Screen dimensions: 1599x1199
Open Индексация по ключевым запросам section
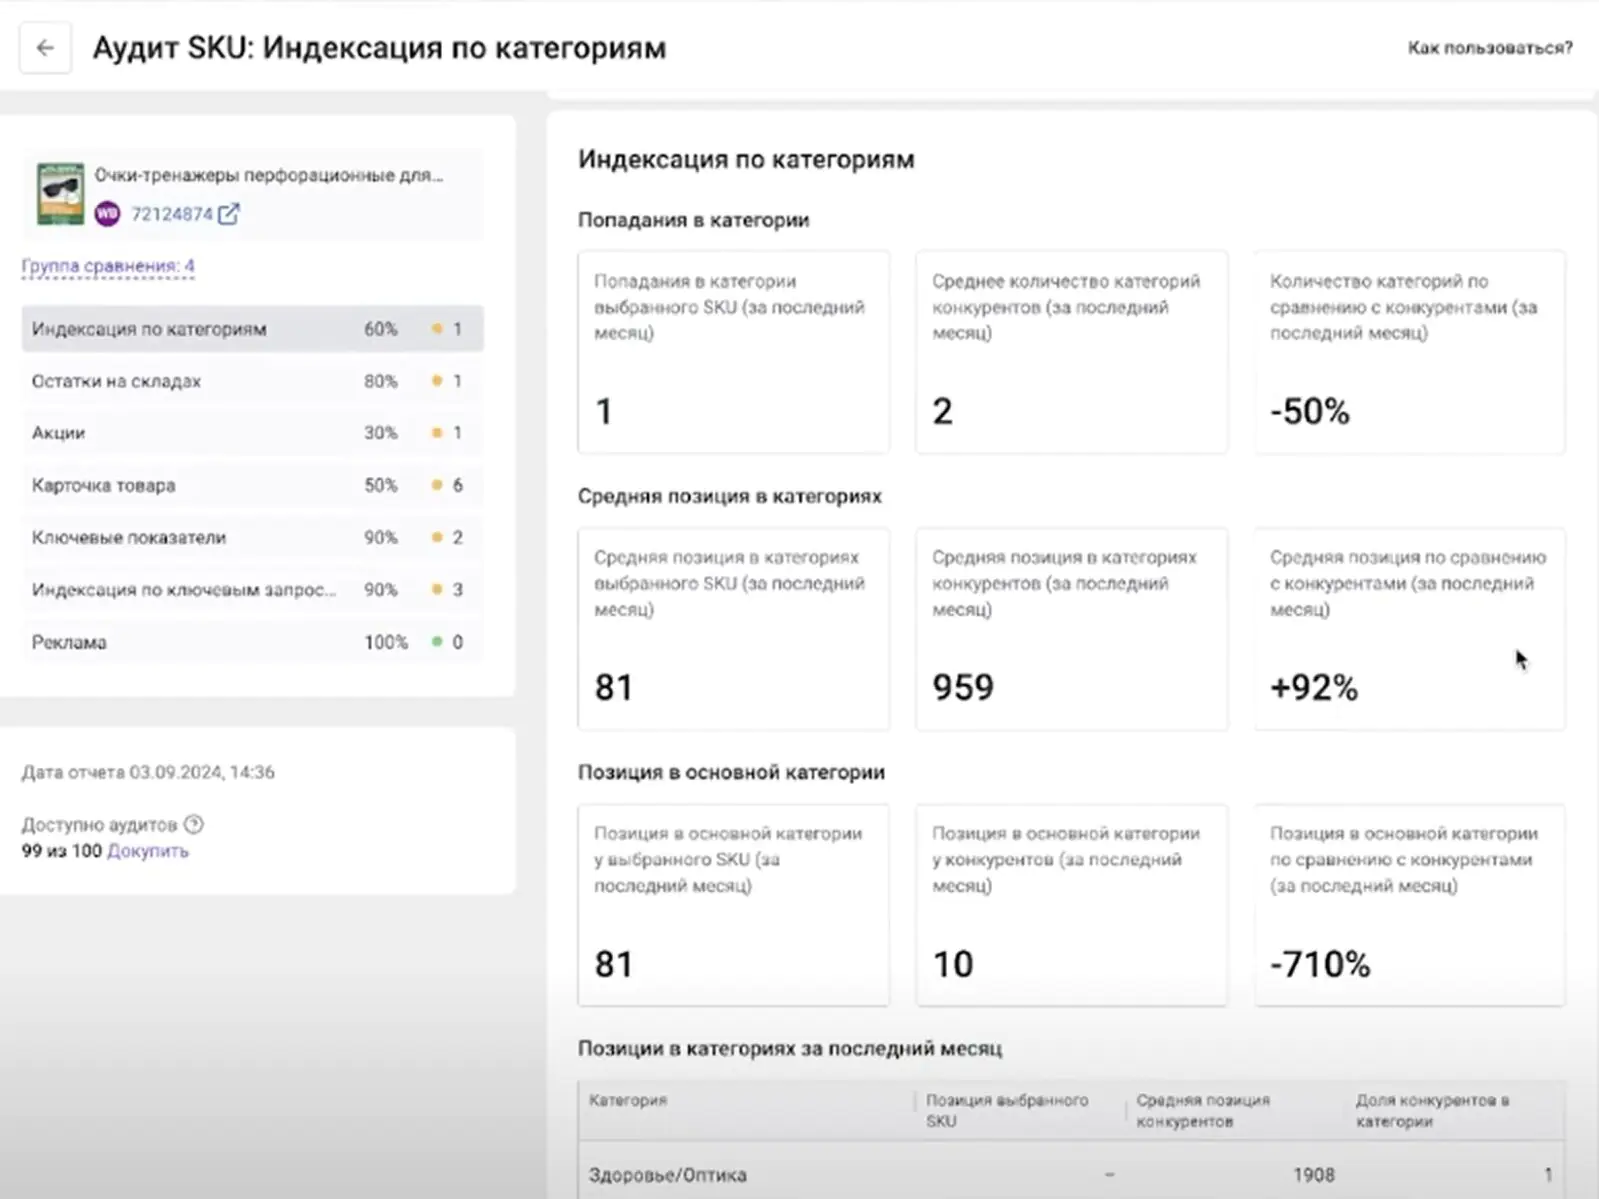(252, 590)
